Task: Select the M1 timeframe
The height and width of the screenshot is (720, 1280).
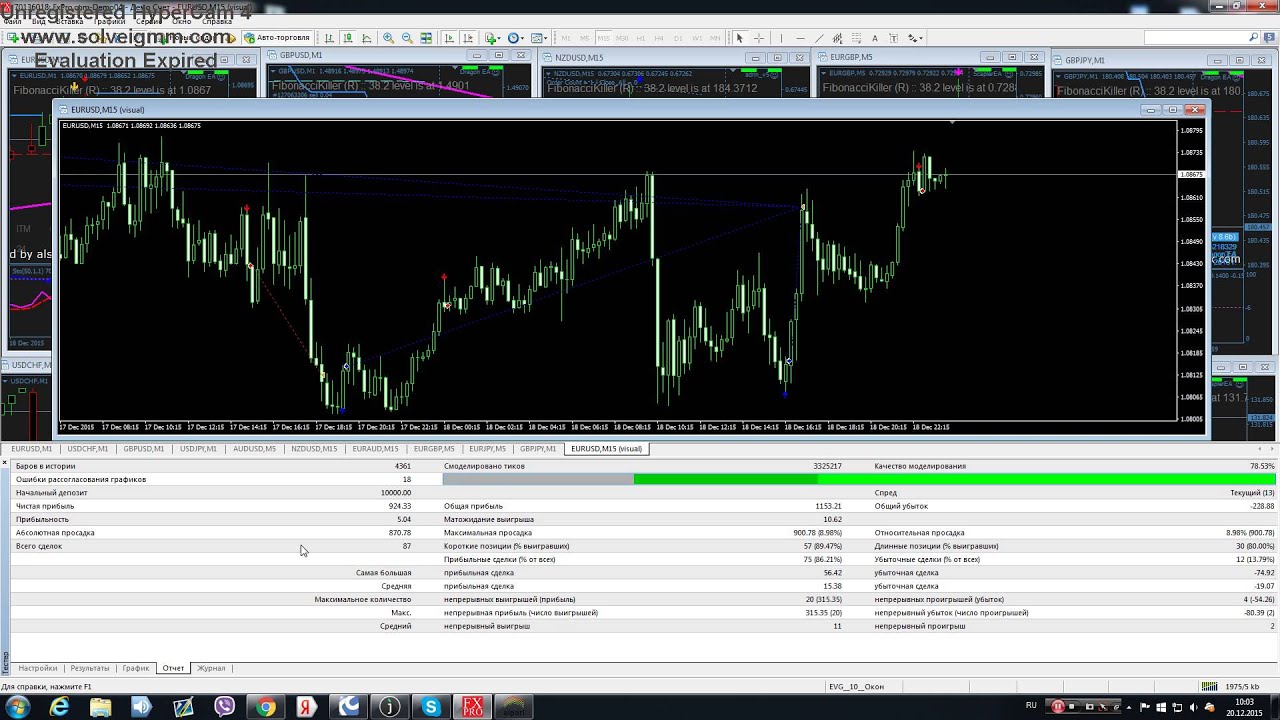Action: [x=566, y=38]
